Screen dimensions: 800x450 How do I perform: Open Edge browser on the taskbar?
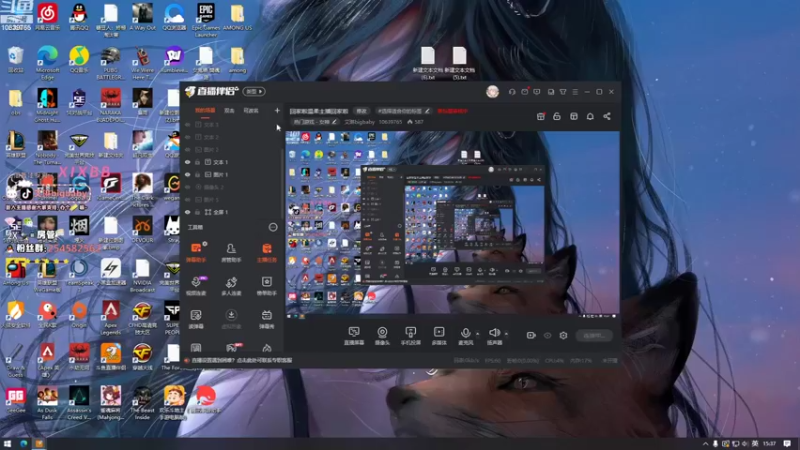(x=23, y=443)
